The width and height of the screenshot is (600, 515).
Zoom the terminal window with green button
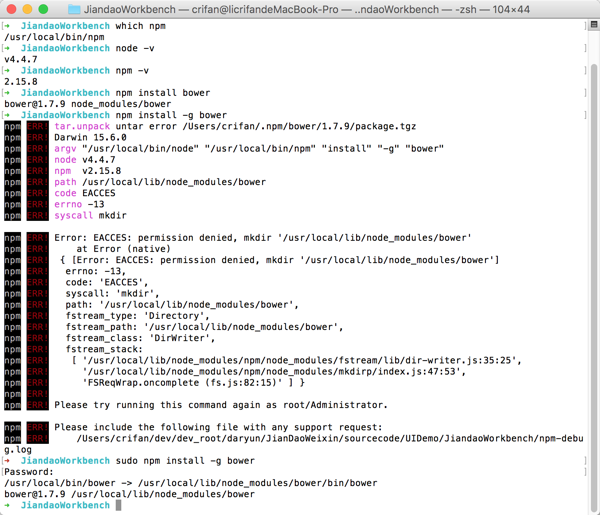(43, 9)
